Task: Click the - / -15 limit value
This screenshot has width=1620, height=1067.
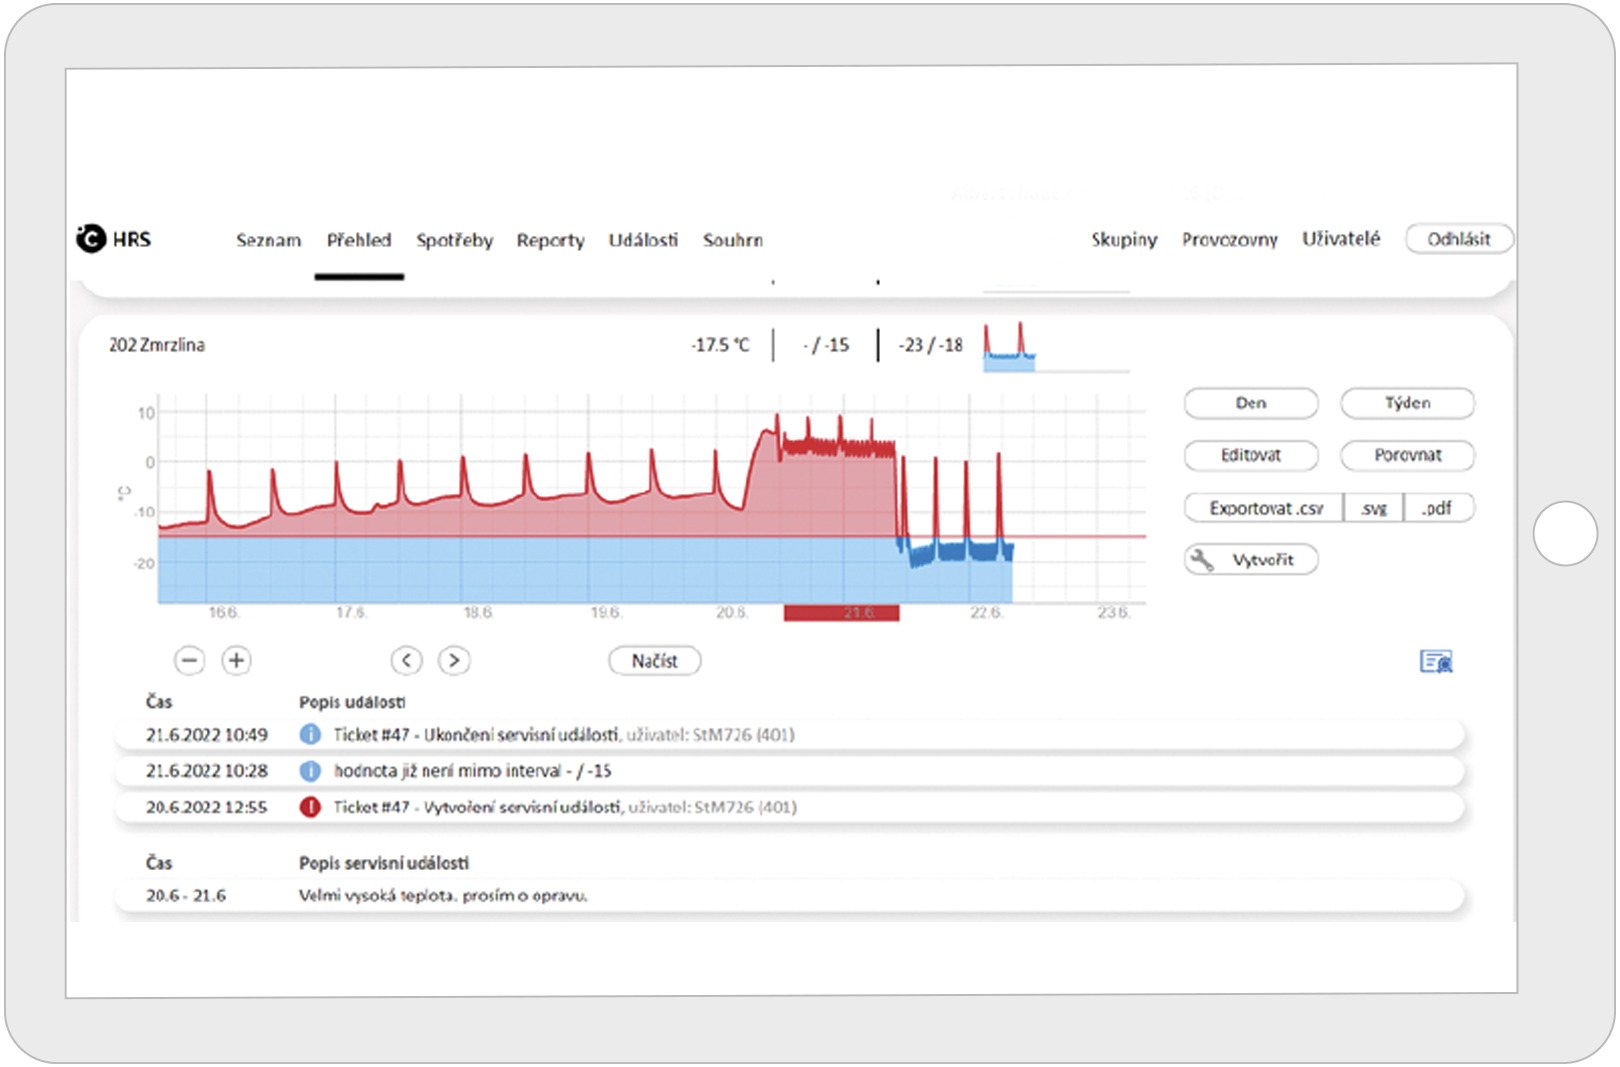Action: [826, 345]
